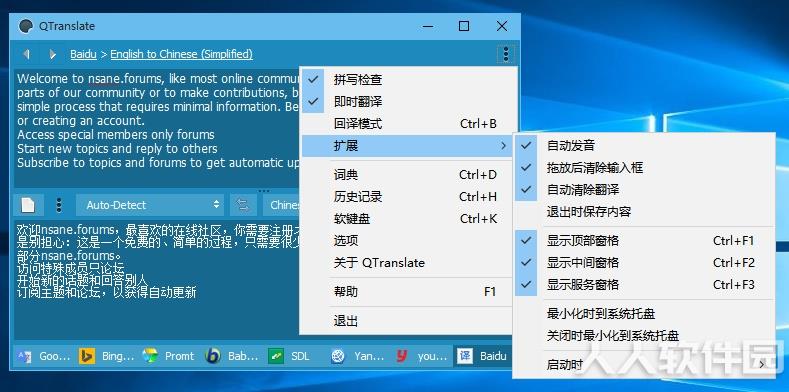The width and height of the screenshot is (789, 392).
Task: Click the new document clear icon
Action: (28, 205)
